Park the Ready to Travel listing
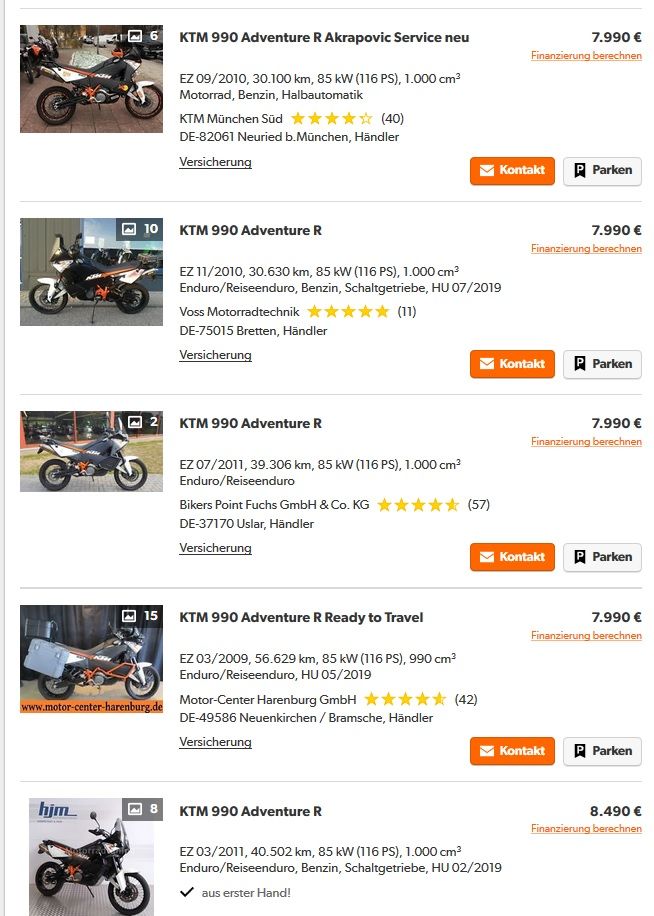 pos(602,751)
